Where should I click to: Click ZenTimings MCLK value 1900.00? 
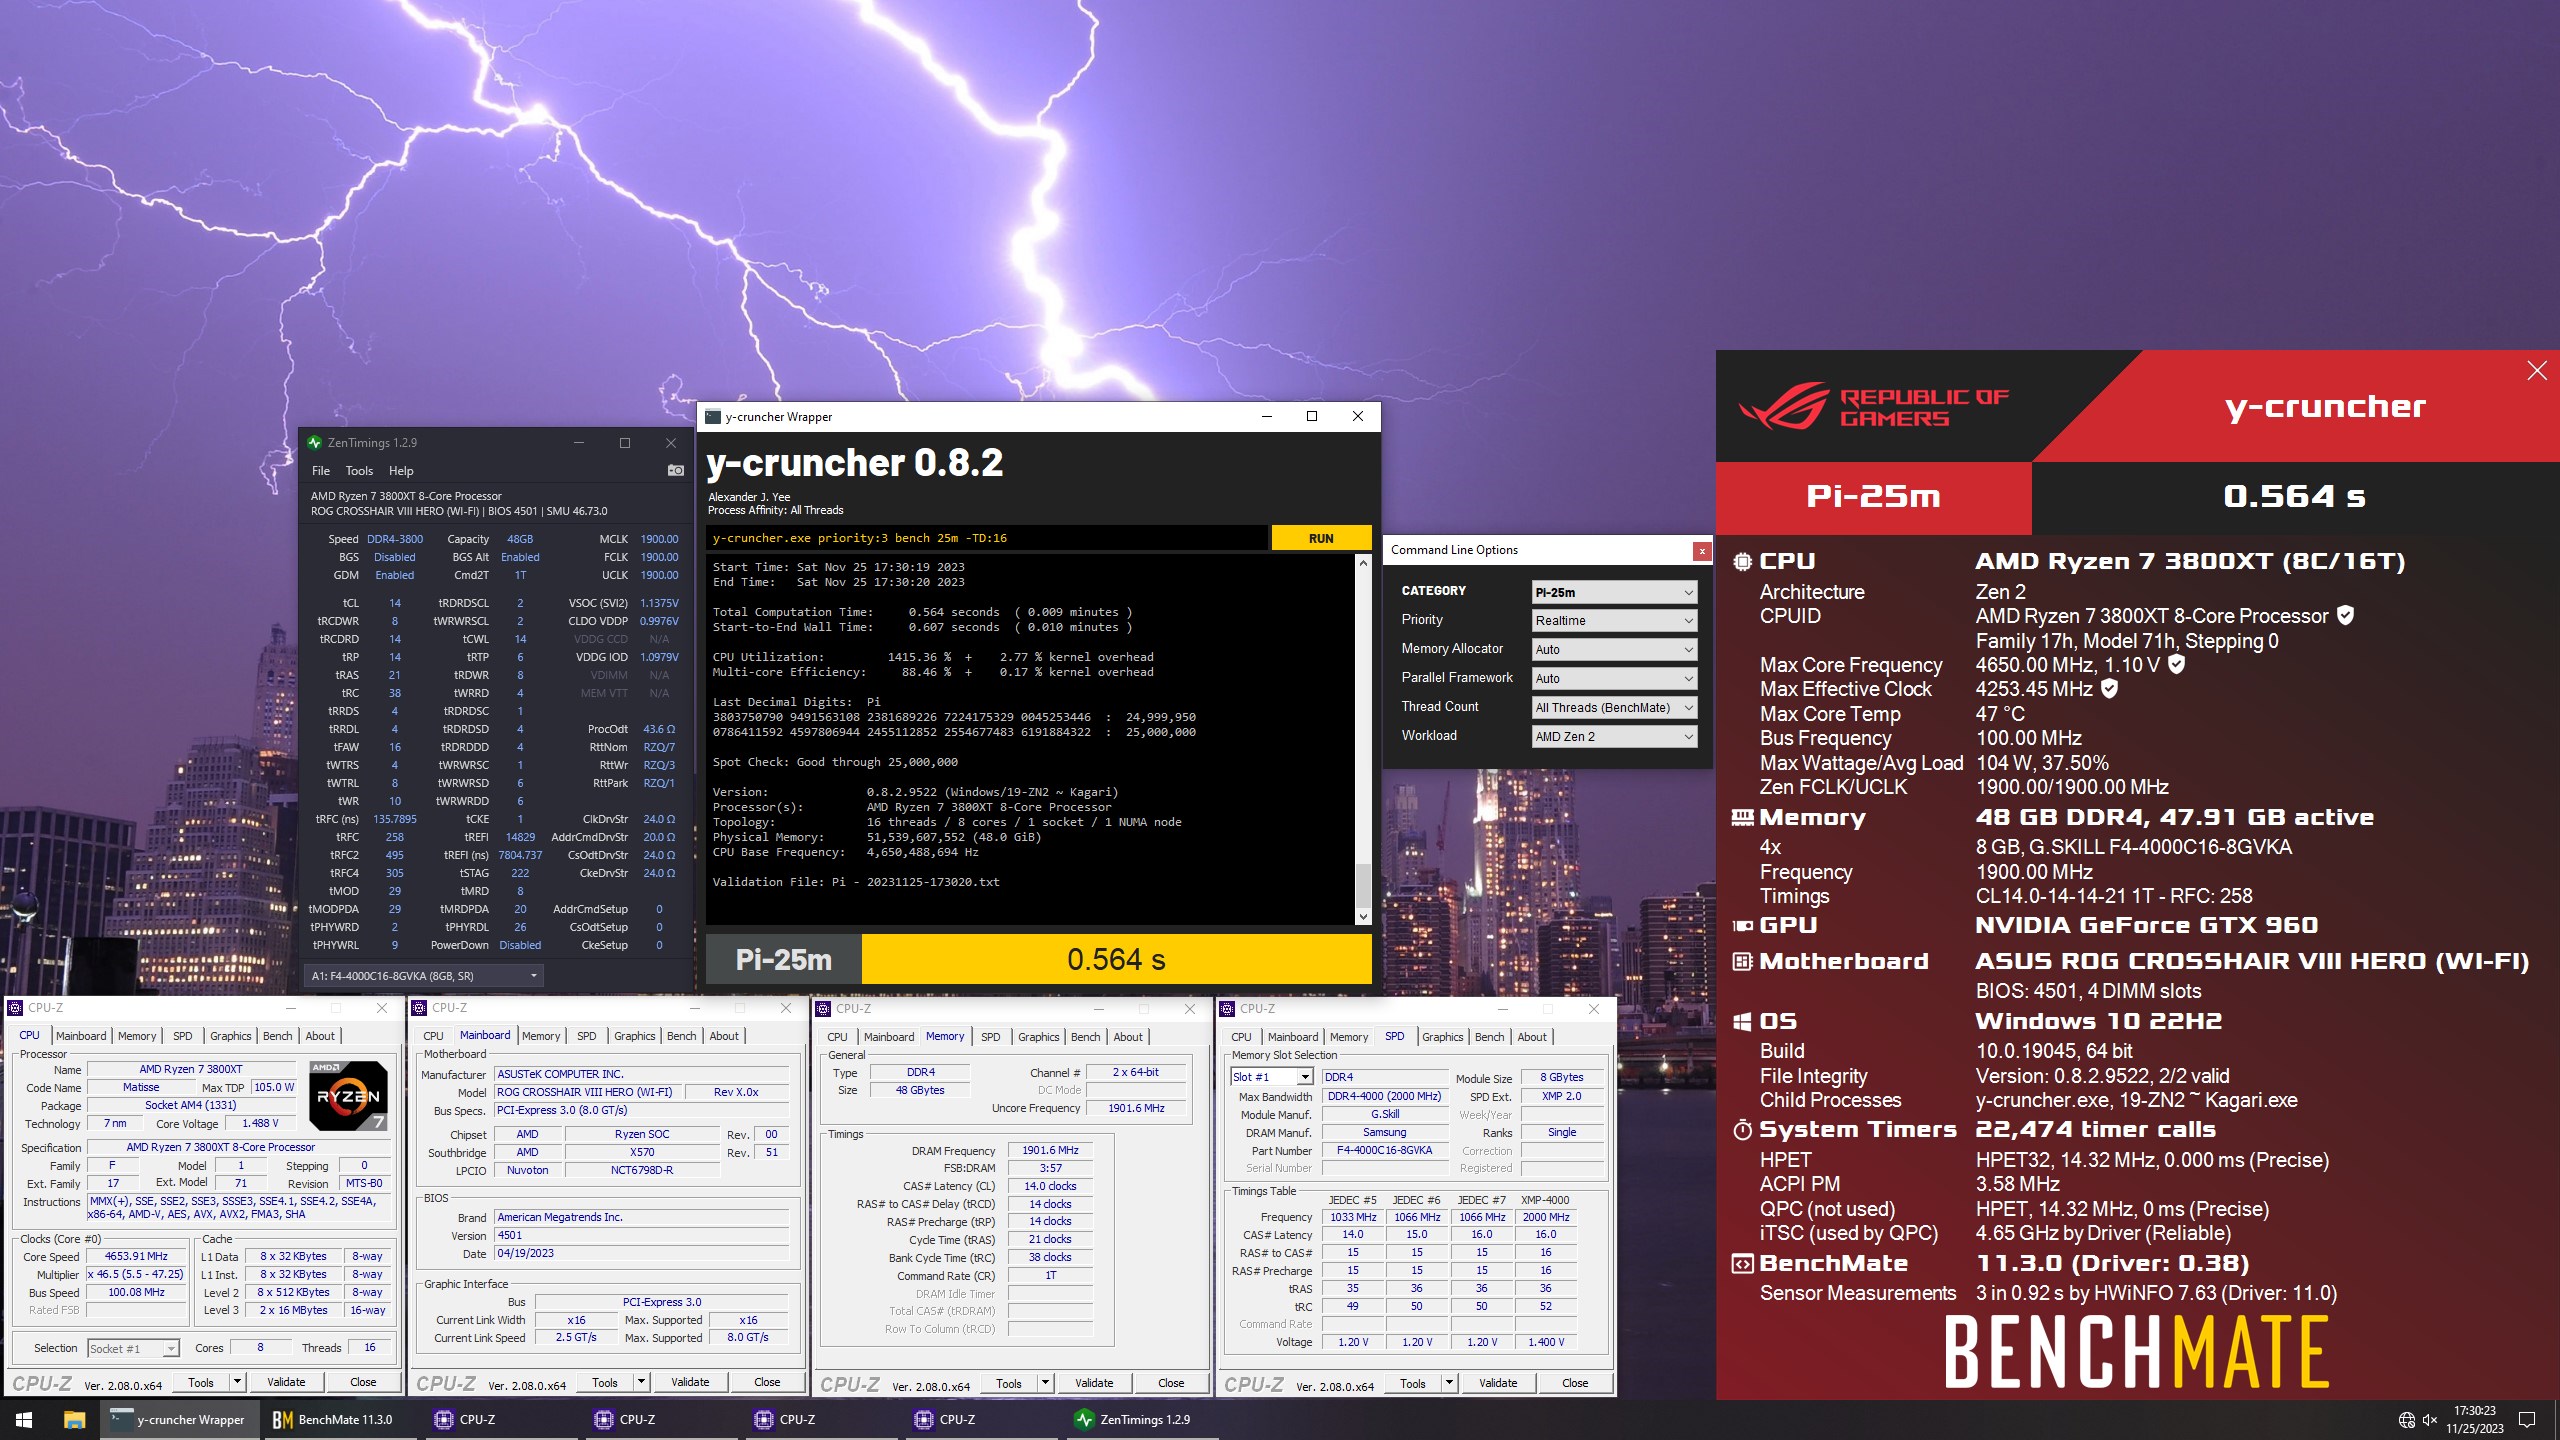659,539
